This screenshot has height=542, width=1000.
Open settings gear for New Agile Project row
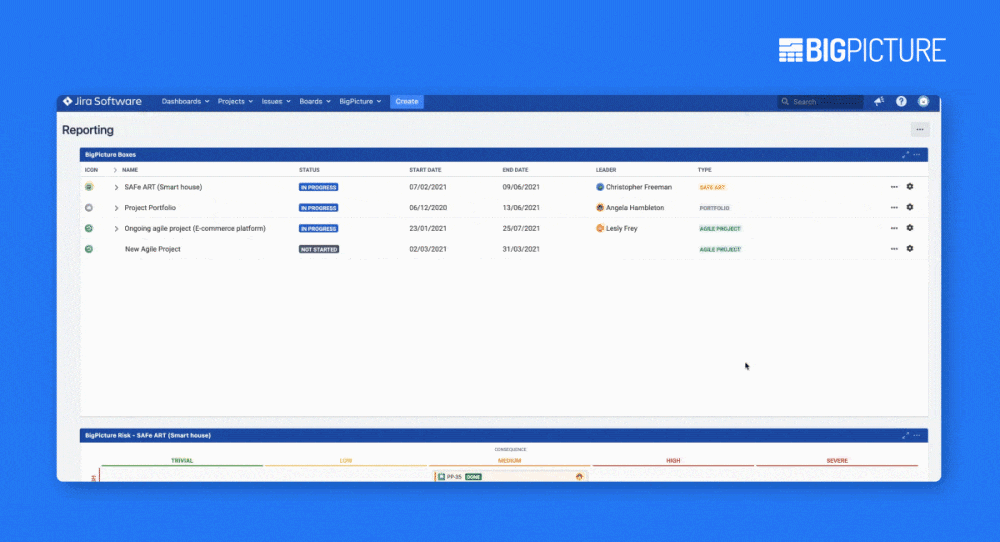point(910,249)
